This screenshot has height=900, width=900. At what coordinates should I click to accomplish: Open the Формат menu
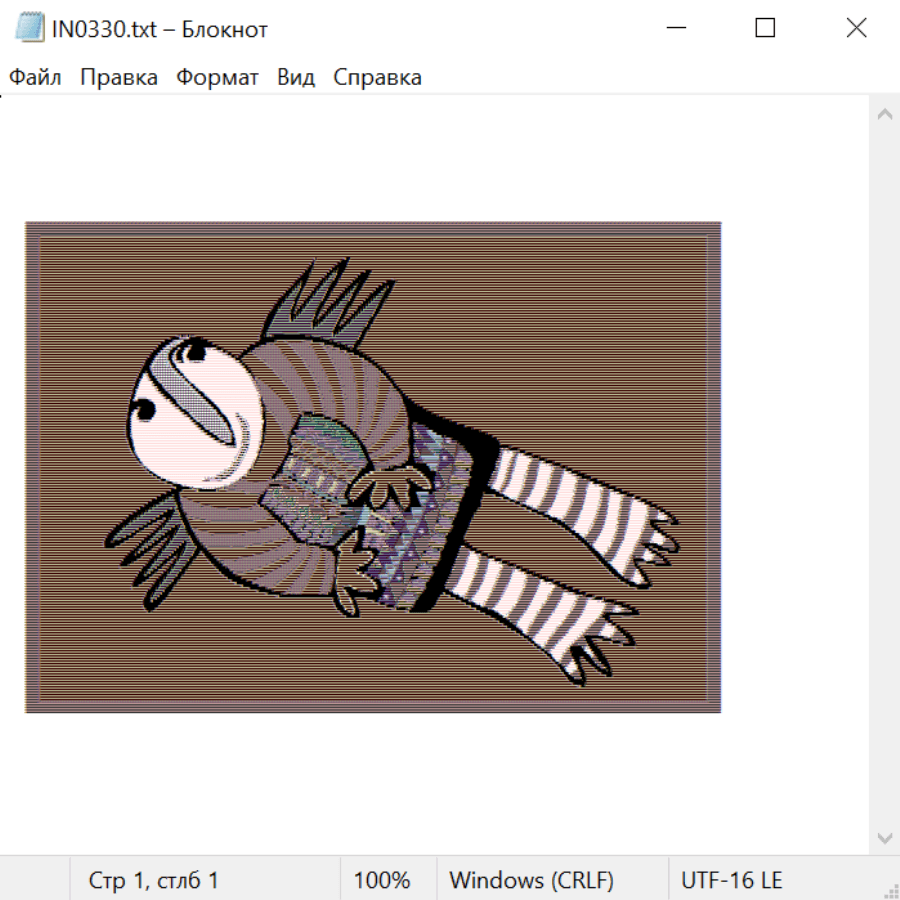pos(217,78)
